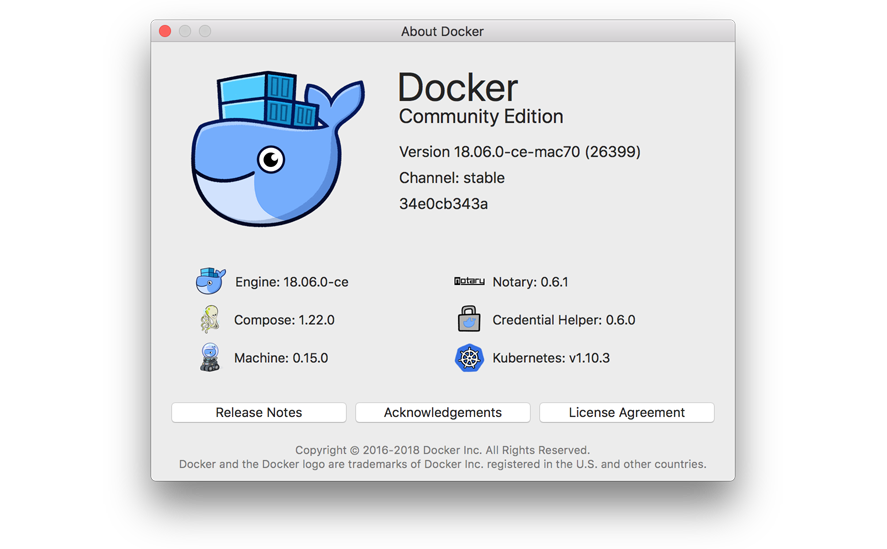
Task: Click the Kubernetes wheel icon
Action: [469, 358]
